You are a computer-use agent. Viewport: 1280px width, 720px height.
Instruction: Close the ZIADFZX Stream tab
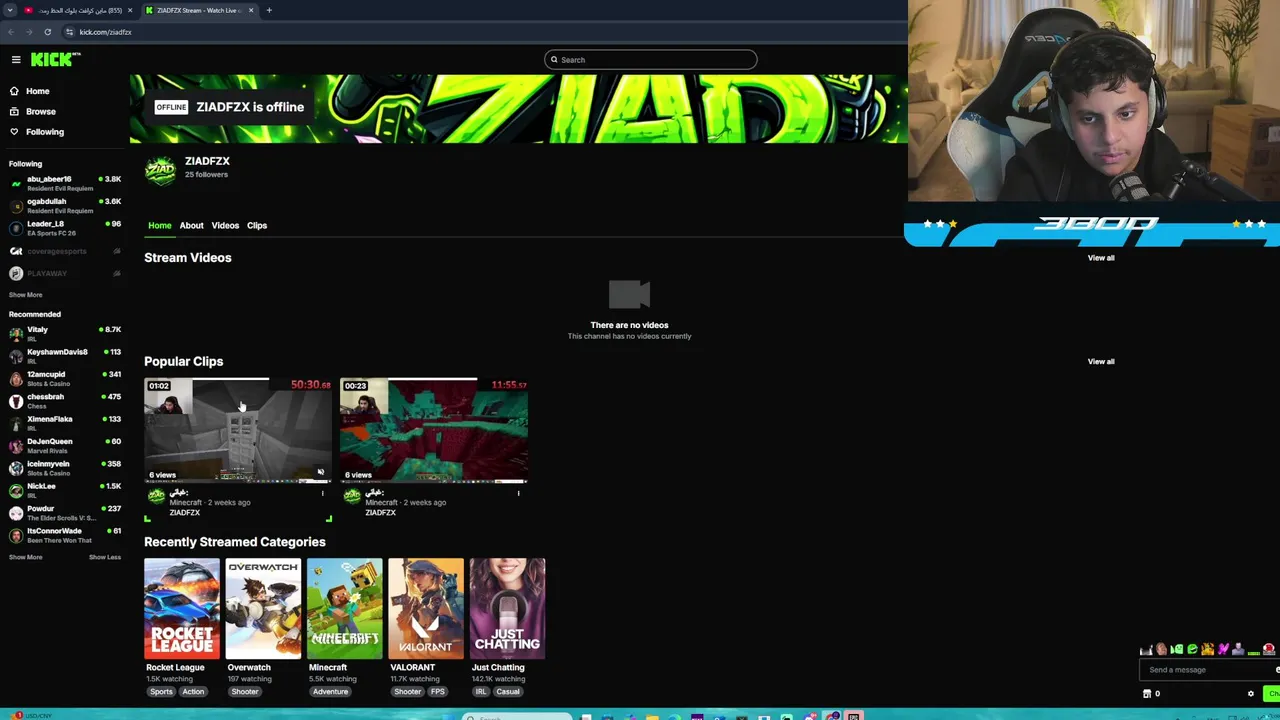(251, 10)
